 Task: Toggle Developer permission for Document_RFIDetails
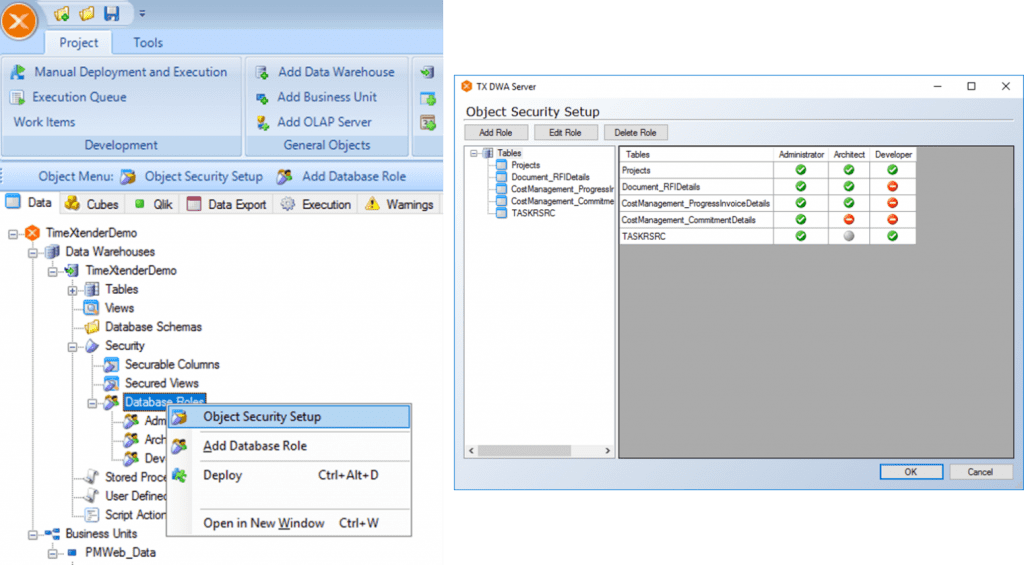click(893, 186)
